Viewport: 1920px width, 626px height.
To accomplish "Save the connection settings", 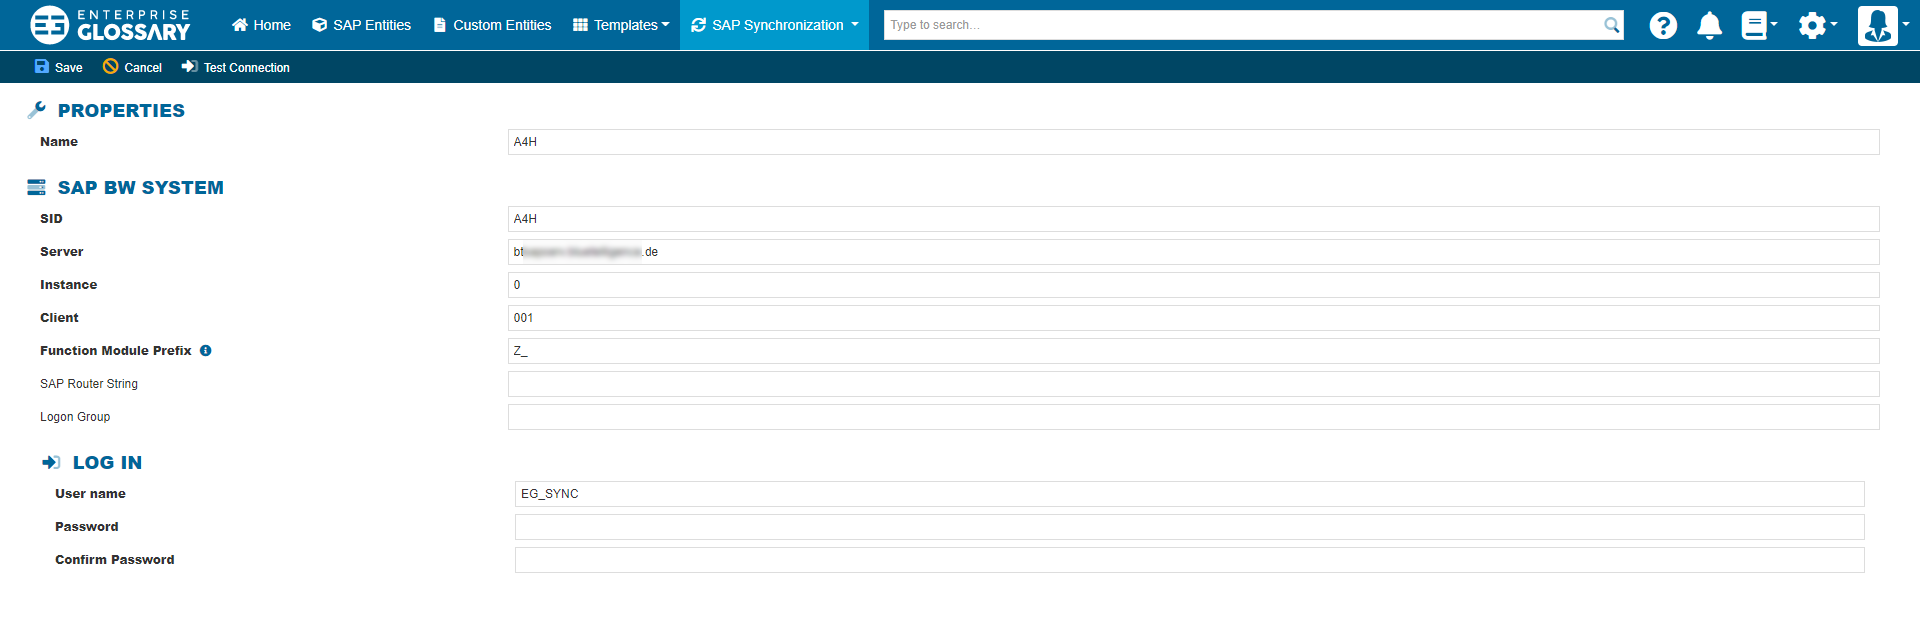I will 58,67.
